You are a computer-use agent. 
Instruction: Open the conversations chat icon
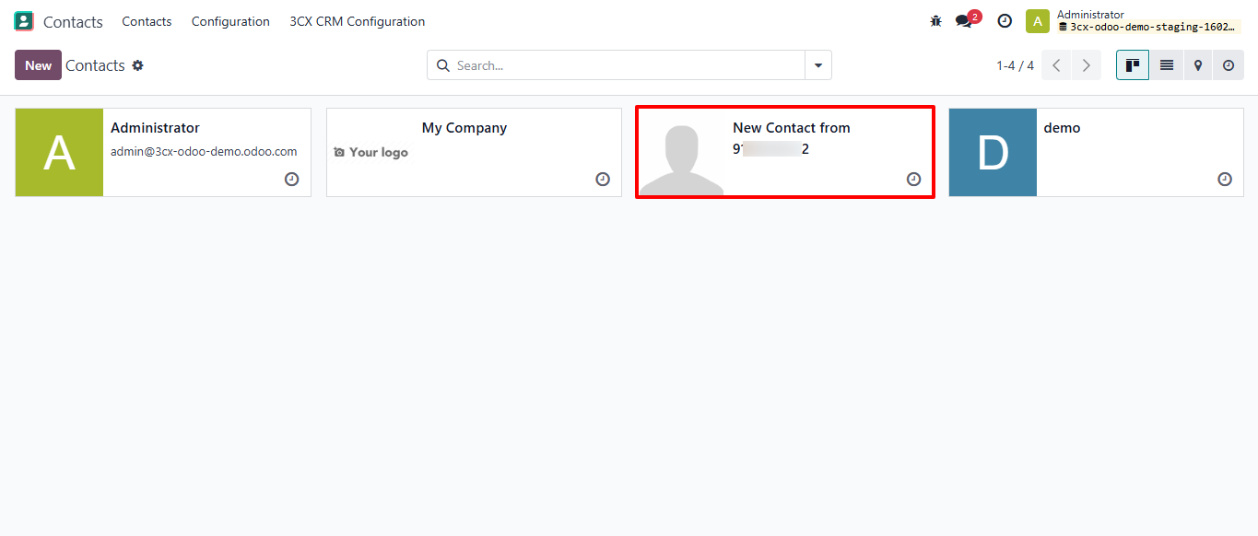pyautogui.click(x=964, y=21)
